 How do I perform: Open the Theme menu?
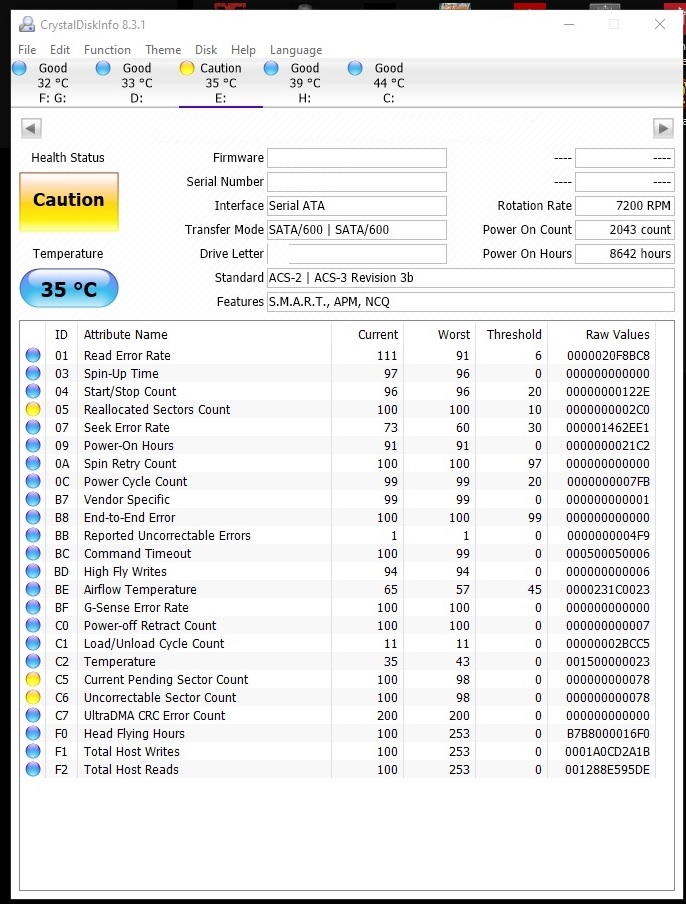163,50
